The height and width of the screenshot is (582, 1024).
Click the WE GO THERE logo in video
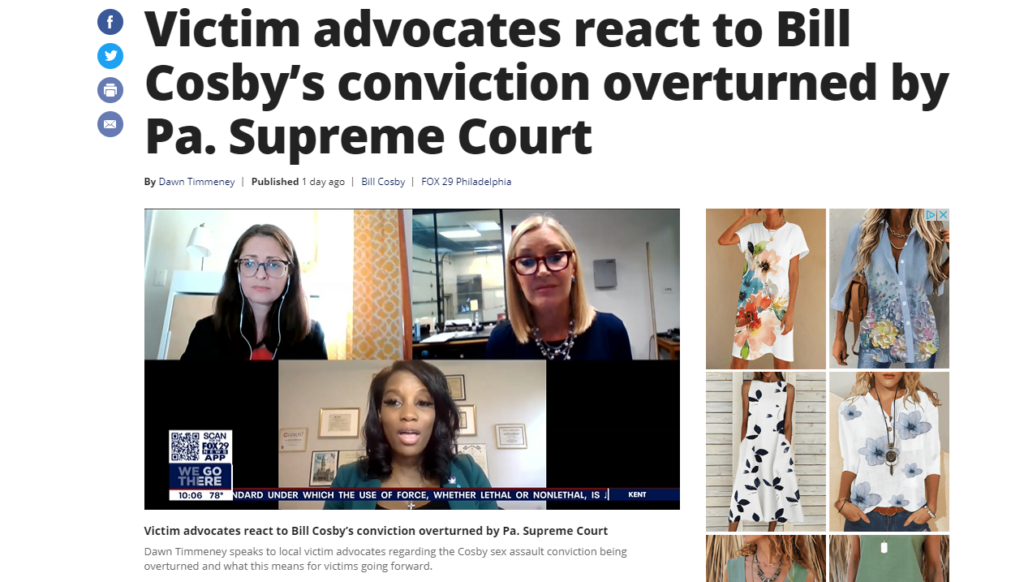(x=200, y=476)
